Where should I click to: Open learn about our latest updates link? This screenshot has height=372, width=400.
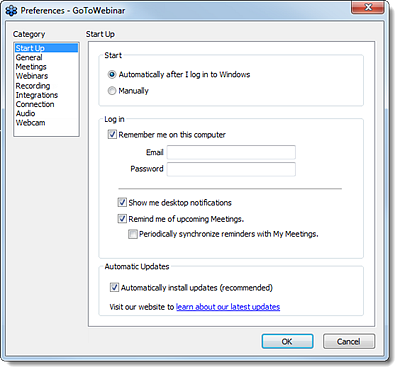[x=228, y=307]
